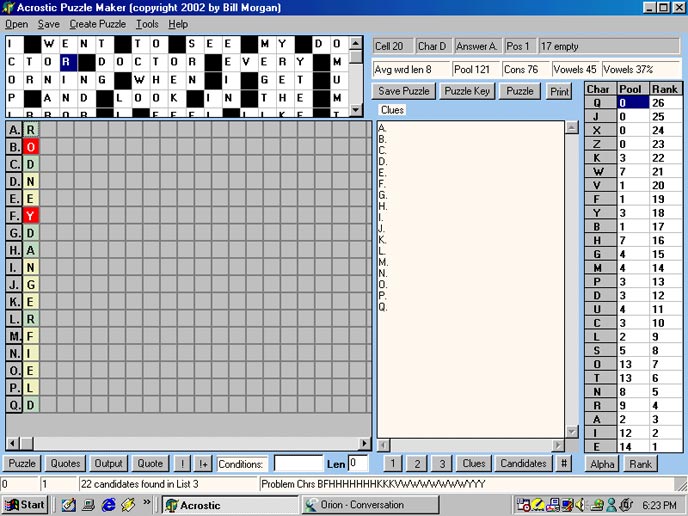688x516 pixels.
Task: Click the Candidates button
Action: [523, 463]
